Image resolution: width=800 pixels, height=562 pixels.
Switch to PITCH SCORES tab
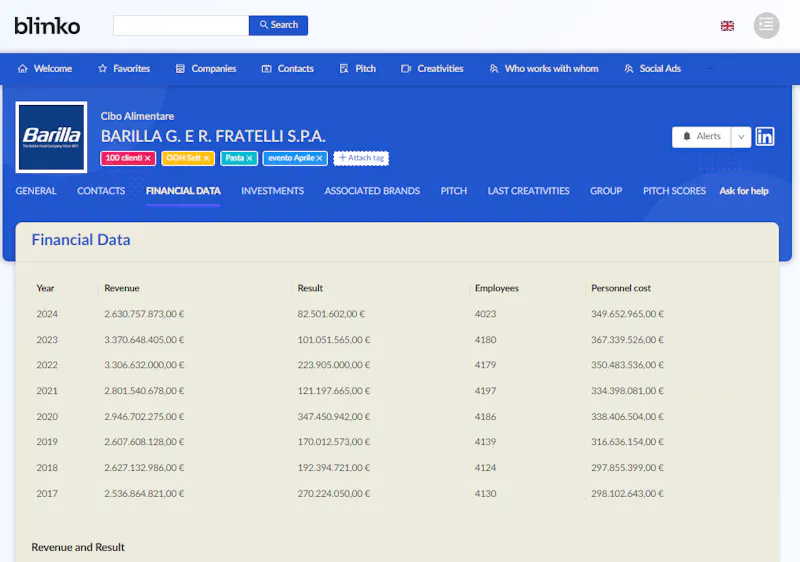coord(674,191)
